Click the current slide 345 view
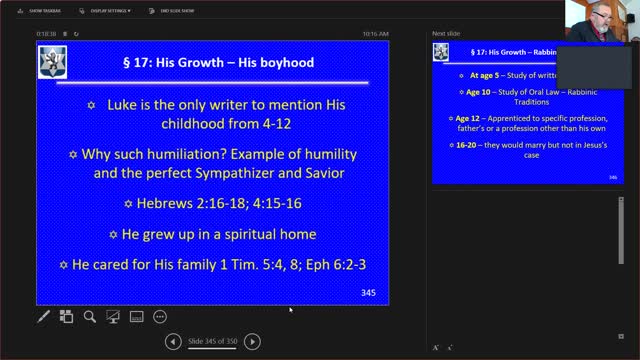640x360 pixels. coord(213,173)
